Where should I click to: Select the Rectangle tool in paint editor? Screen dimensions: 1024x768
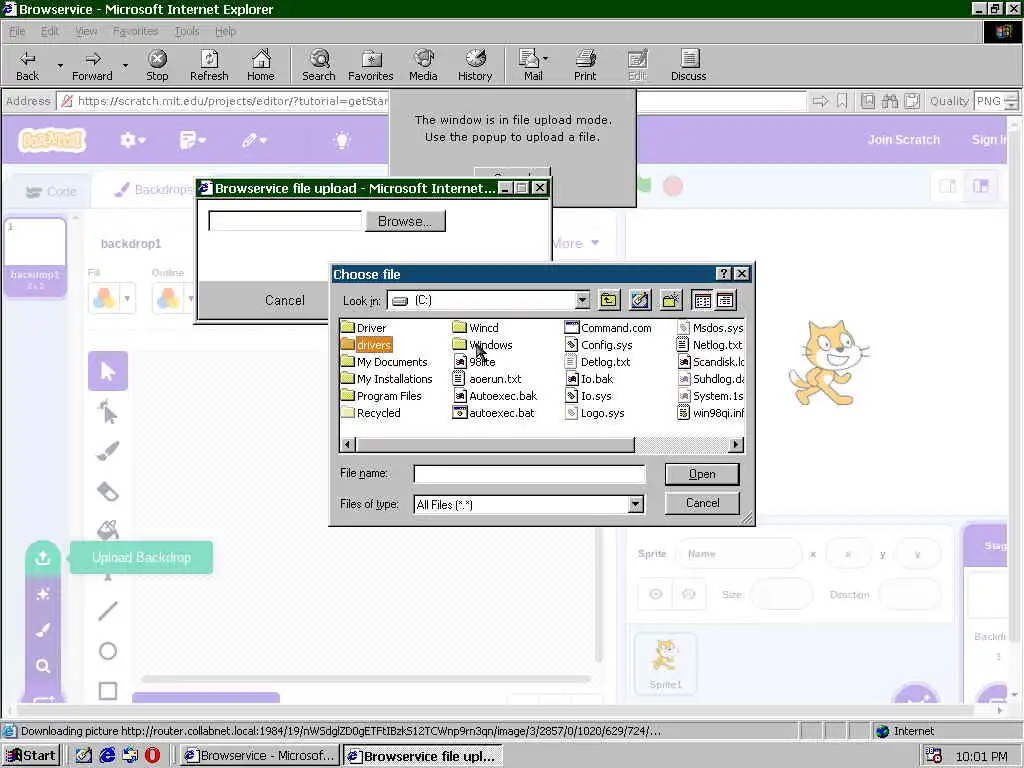[x=108, y=691]
